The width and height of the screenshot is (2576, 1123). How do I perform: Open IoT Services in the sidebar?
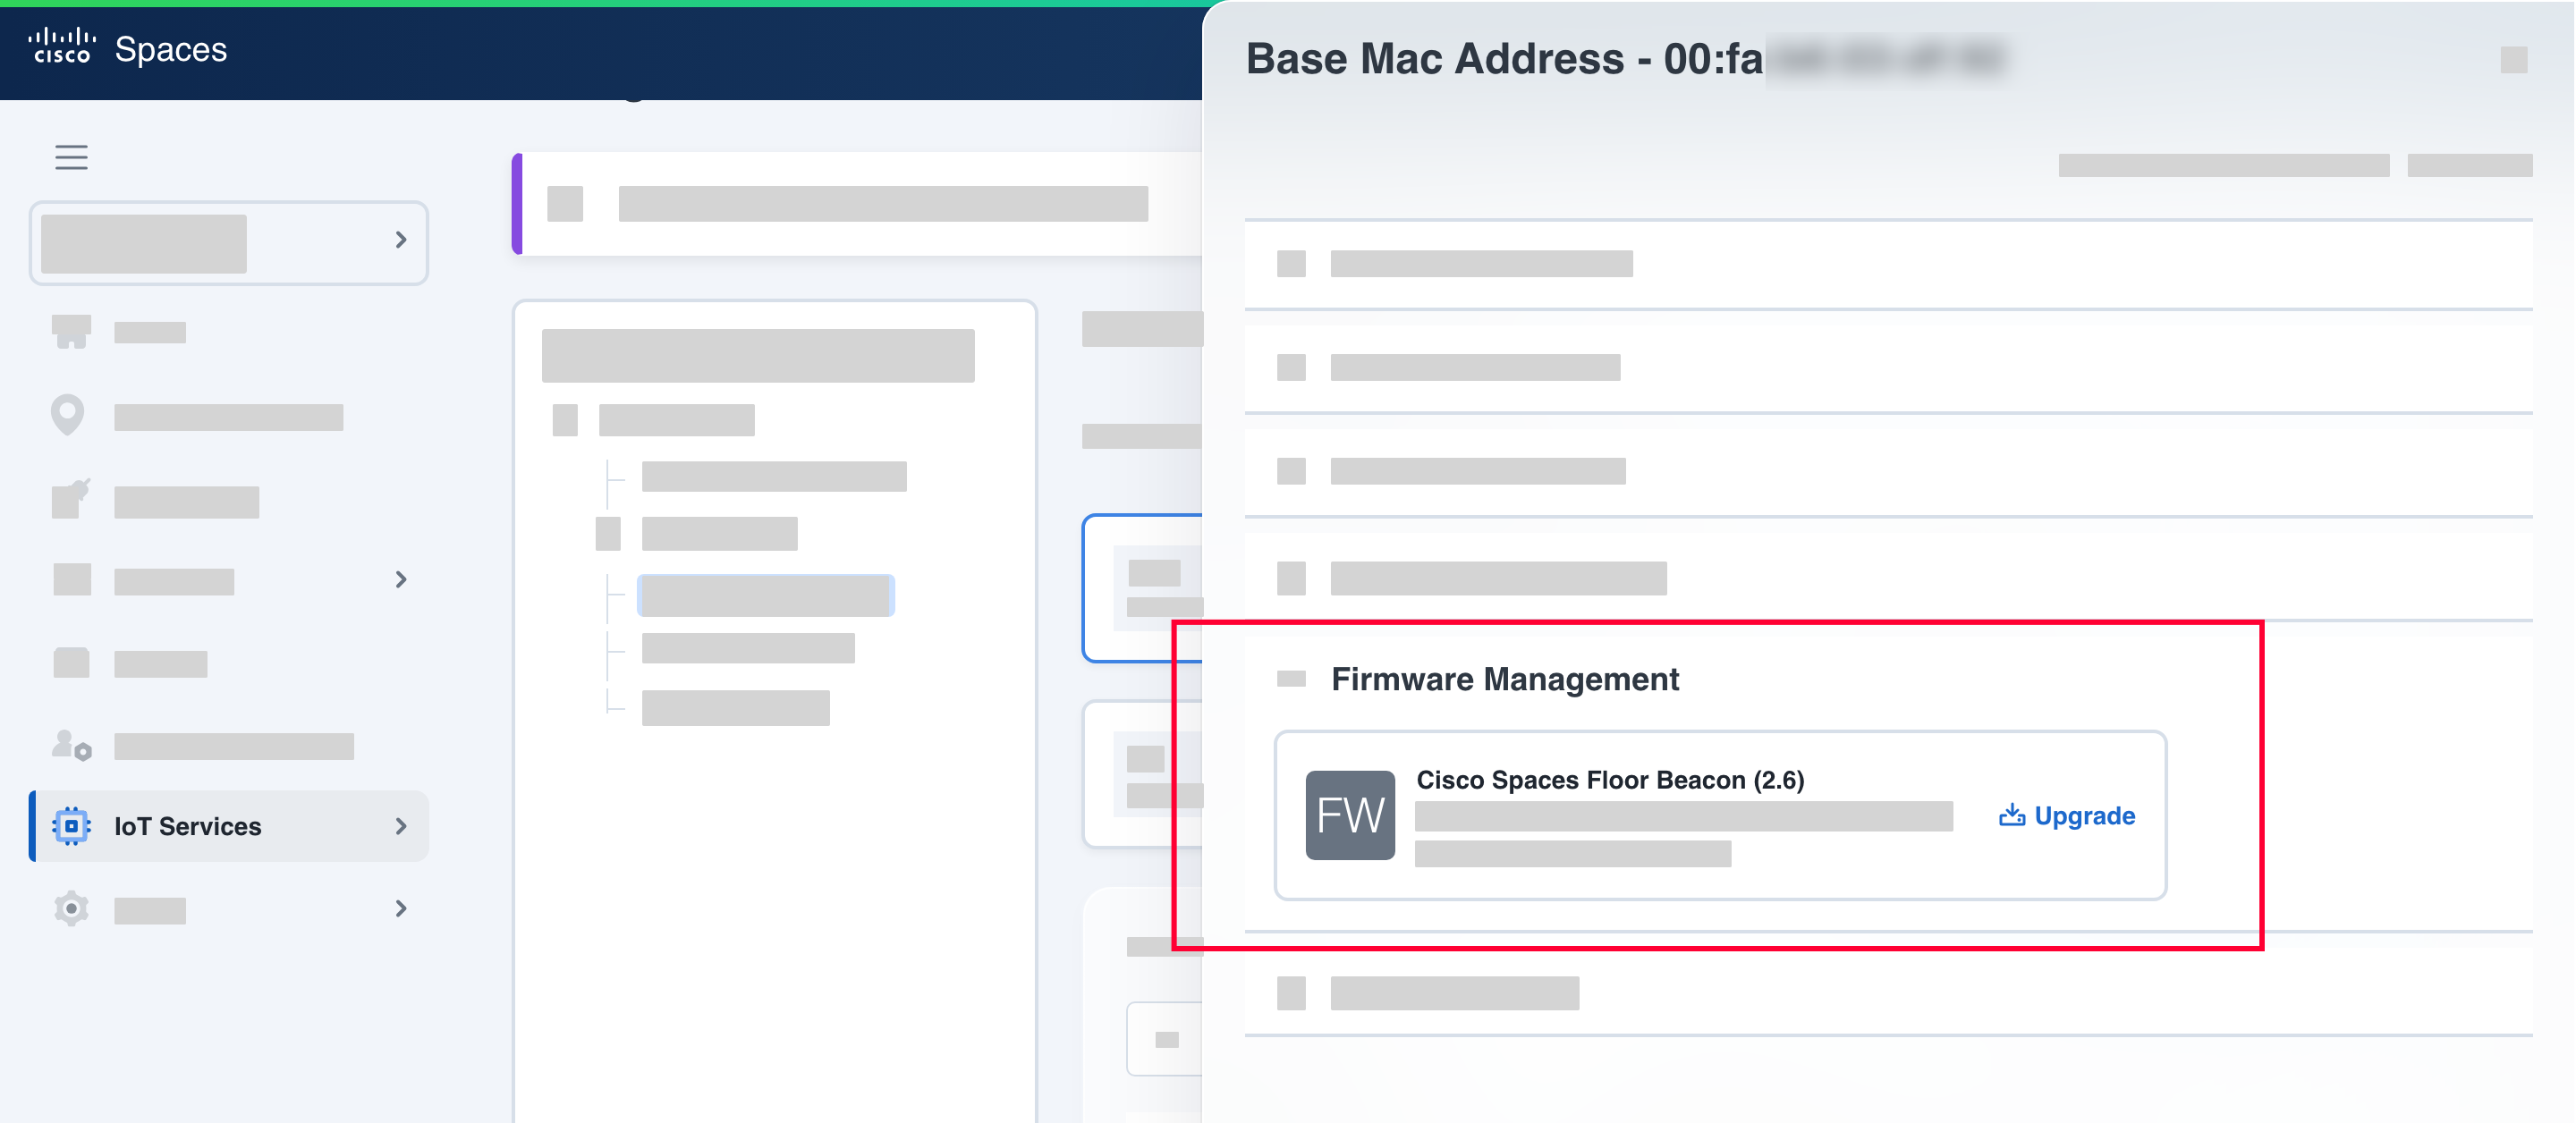click(230, 826)
